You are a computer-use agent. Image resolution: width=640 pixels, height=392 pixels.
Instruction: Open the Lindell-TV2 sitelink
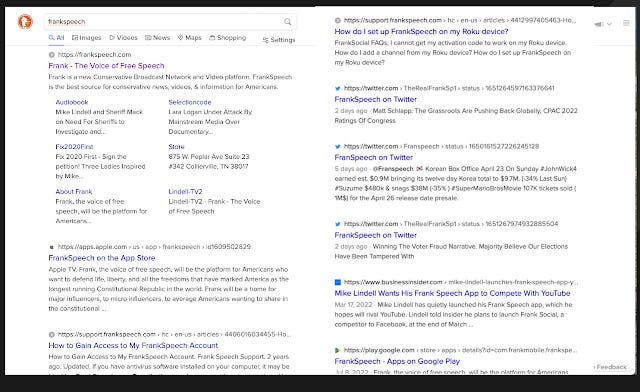(x=185, y=192)
